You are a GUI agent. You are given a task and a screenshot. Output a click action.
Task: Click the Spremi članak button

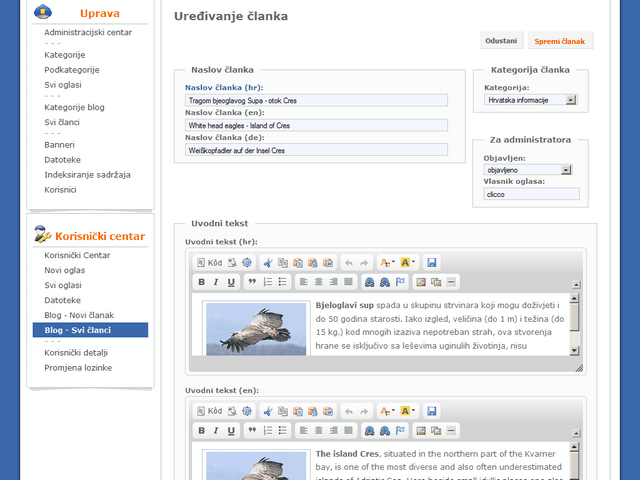[561, 41]
